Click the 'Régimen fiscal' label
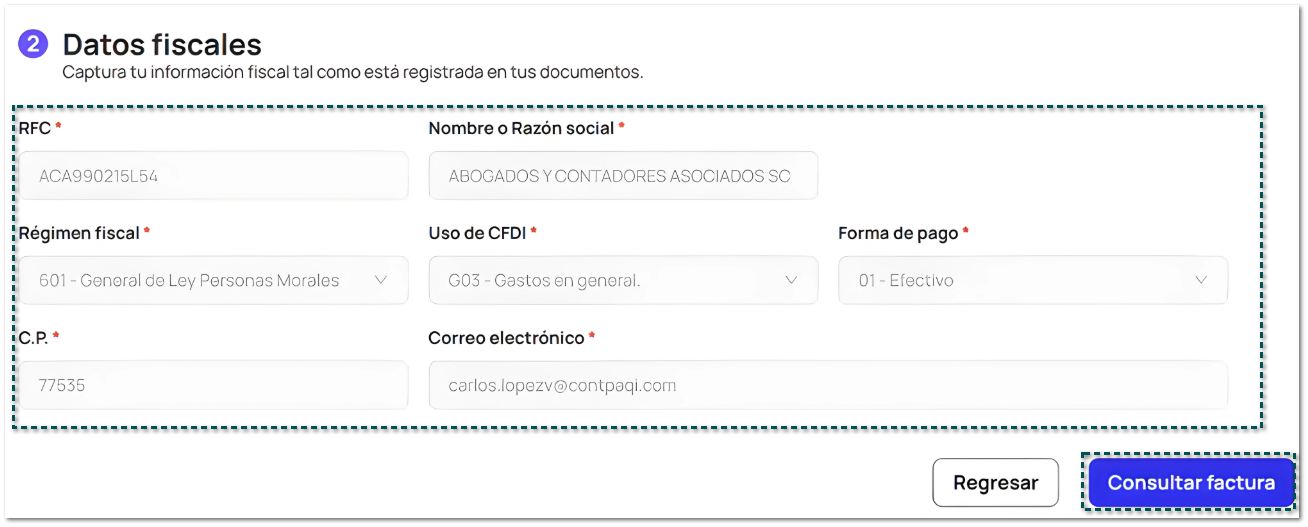 [79, 232]
